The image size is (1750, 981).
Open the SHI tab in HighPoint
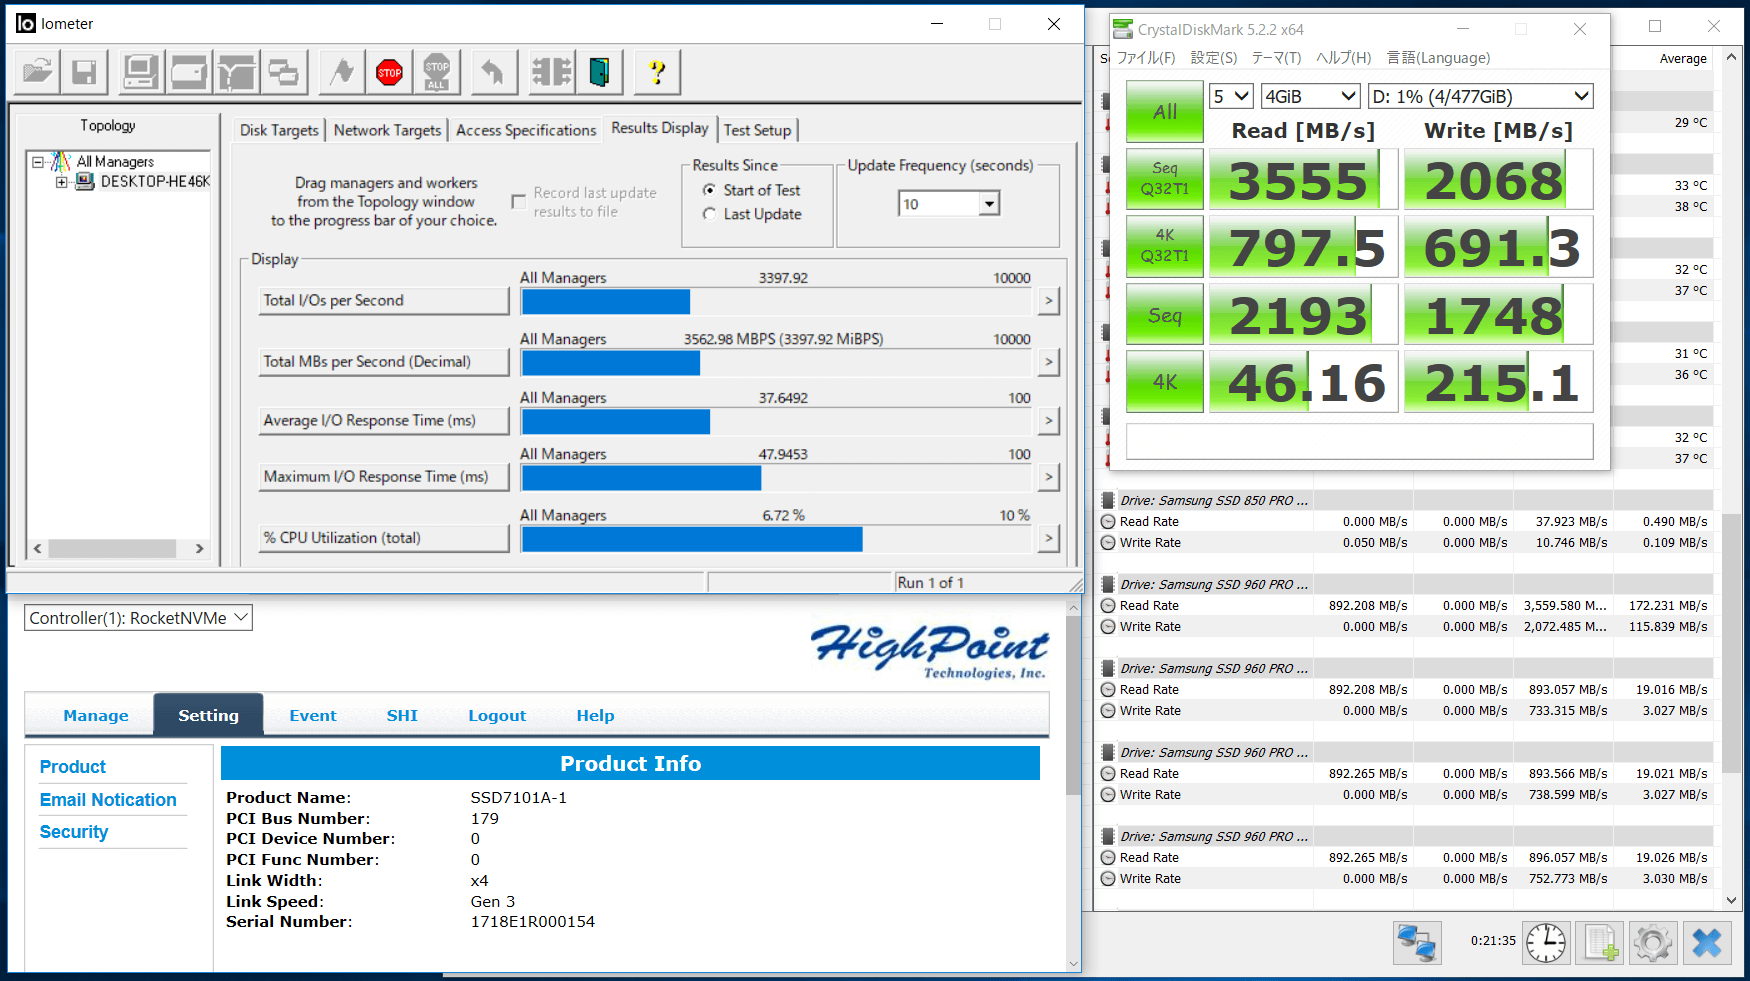[402, 715]
